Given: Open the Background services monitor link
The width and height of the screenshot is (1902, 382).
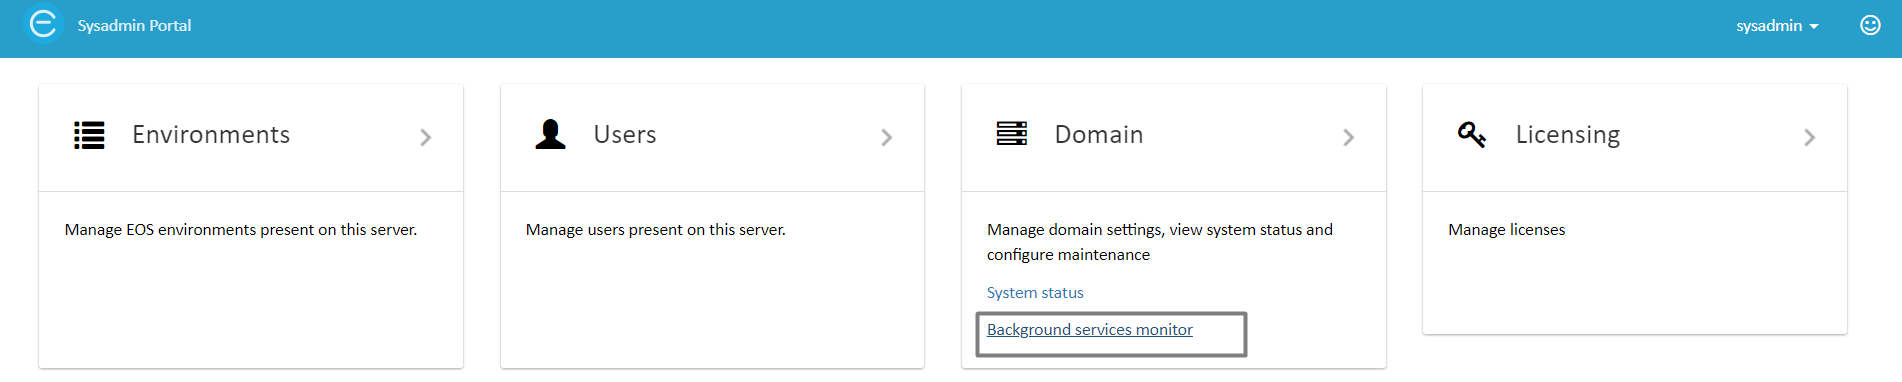Looking at the screenshot, I should coord(1090,330).
